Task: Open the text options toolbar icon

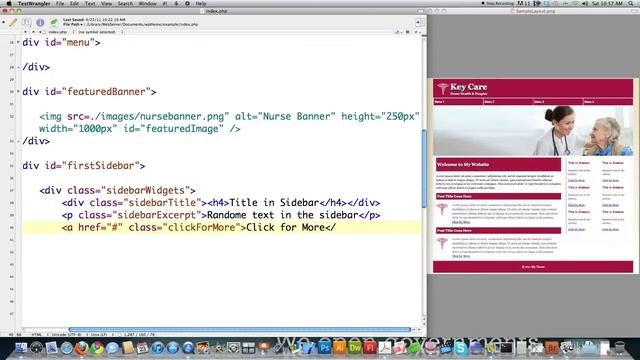Action: 27,22
